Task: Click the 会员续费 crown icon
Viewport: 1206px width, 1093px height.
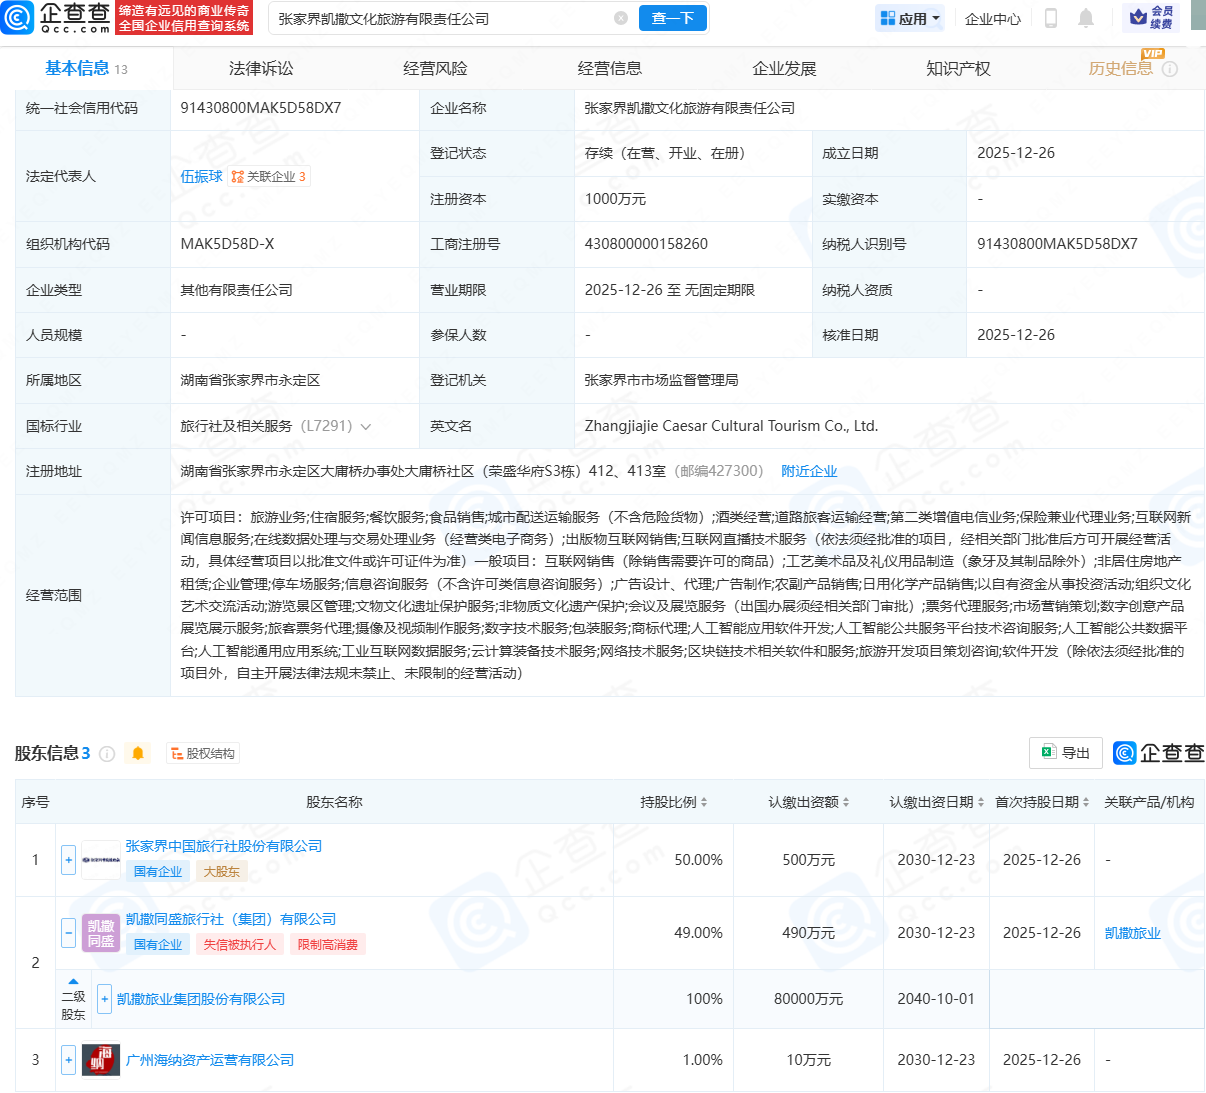Action: (x=1137, y=18)
